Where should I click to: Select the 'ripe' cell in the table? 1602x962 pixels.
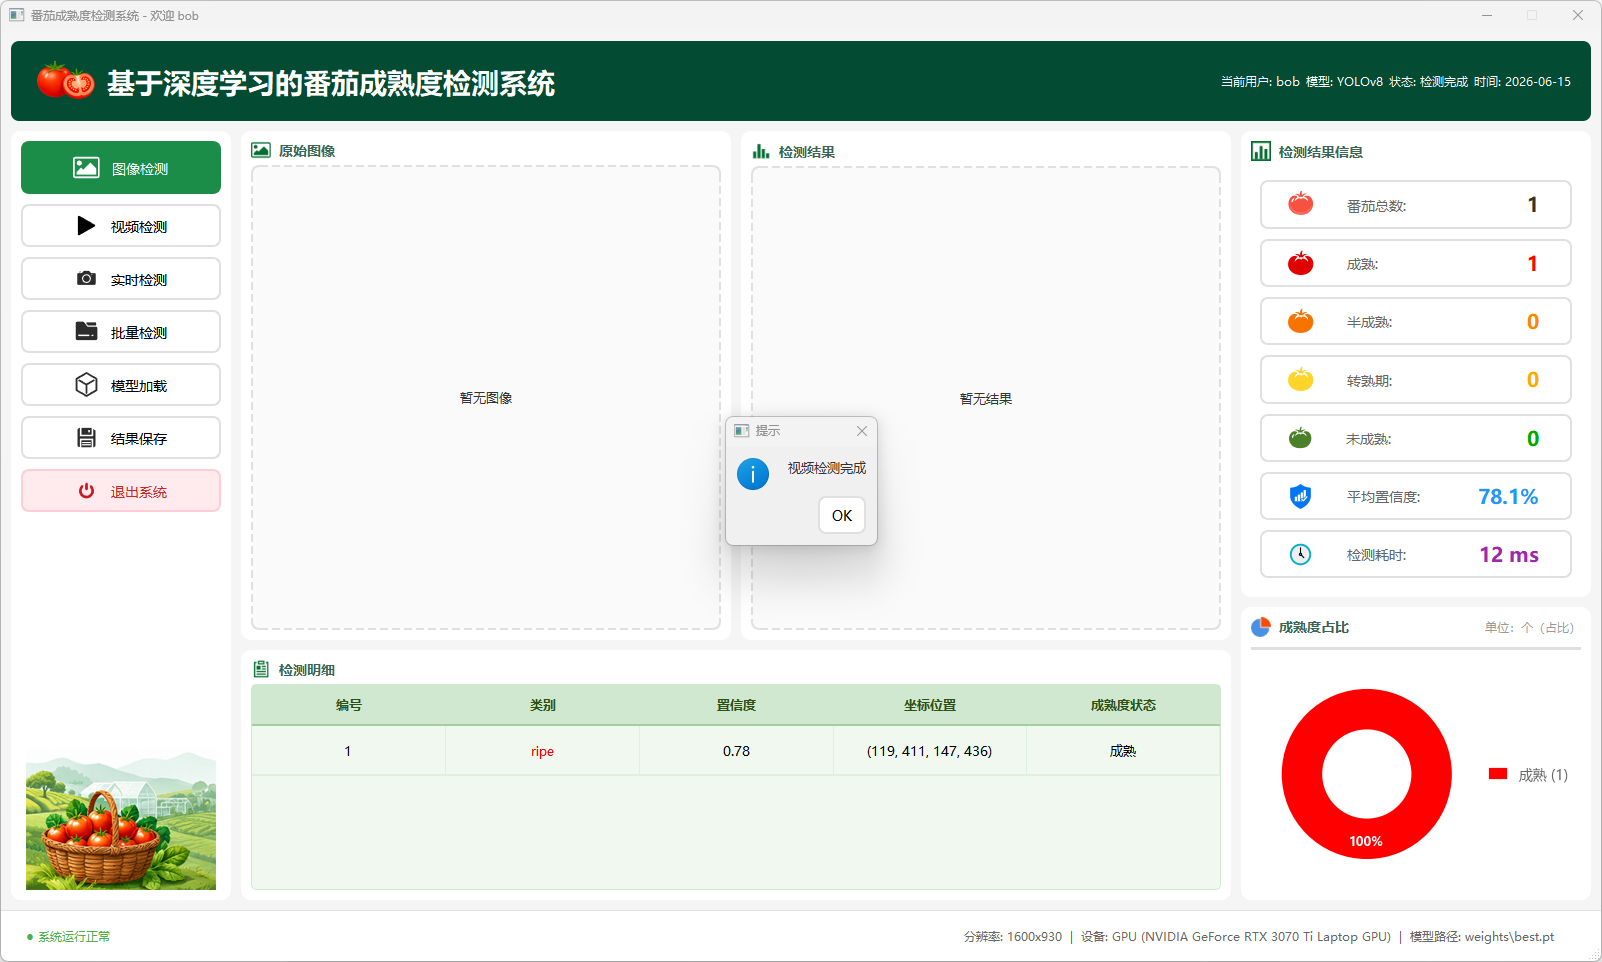[542, 751]
